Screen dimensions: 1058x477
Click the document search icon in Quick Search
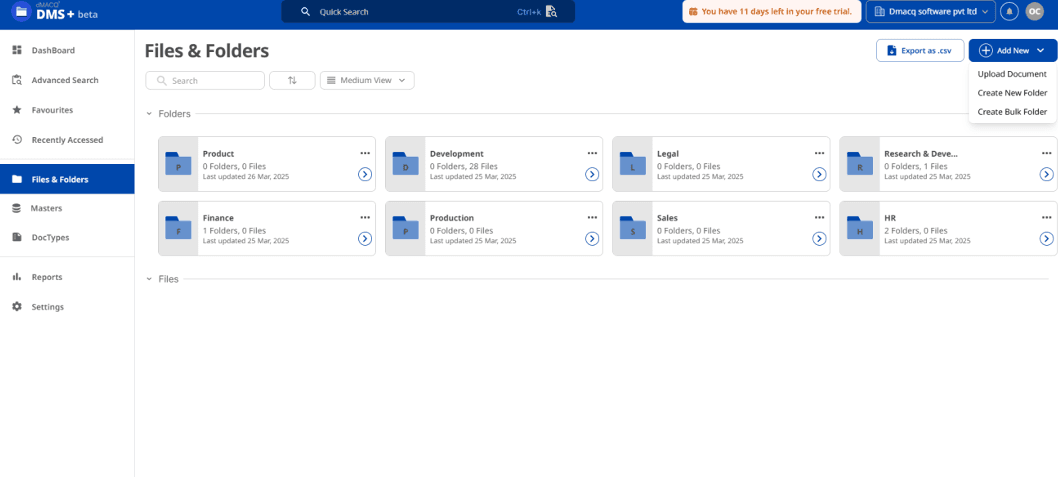tap(551, 11)
